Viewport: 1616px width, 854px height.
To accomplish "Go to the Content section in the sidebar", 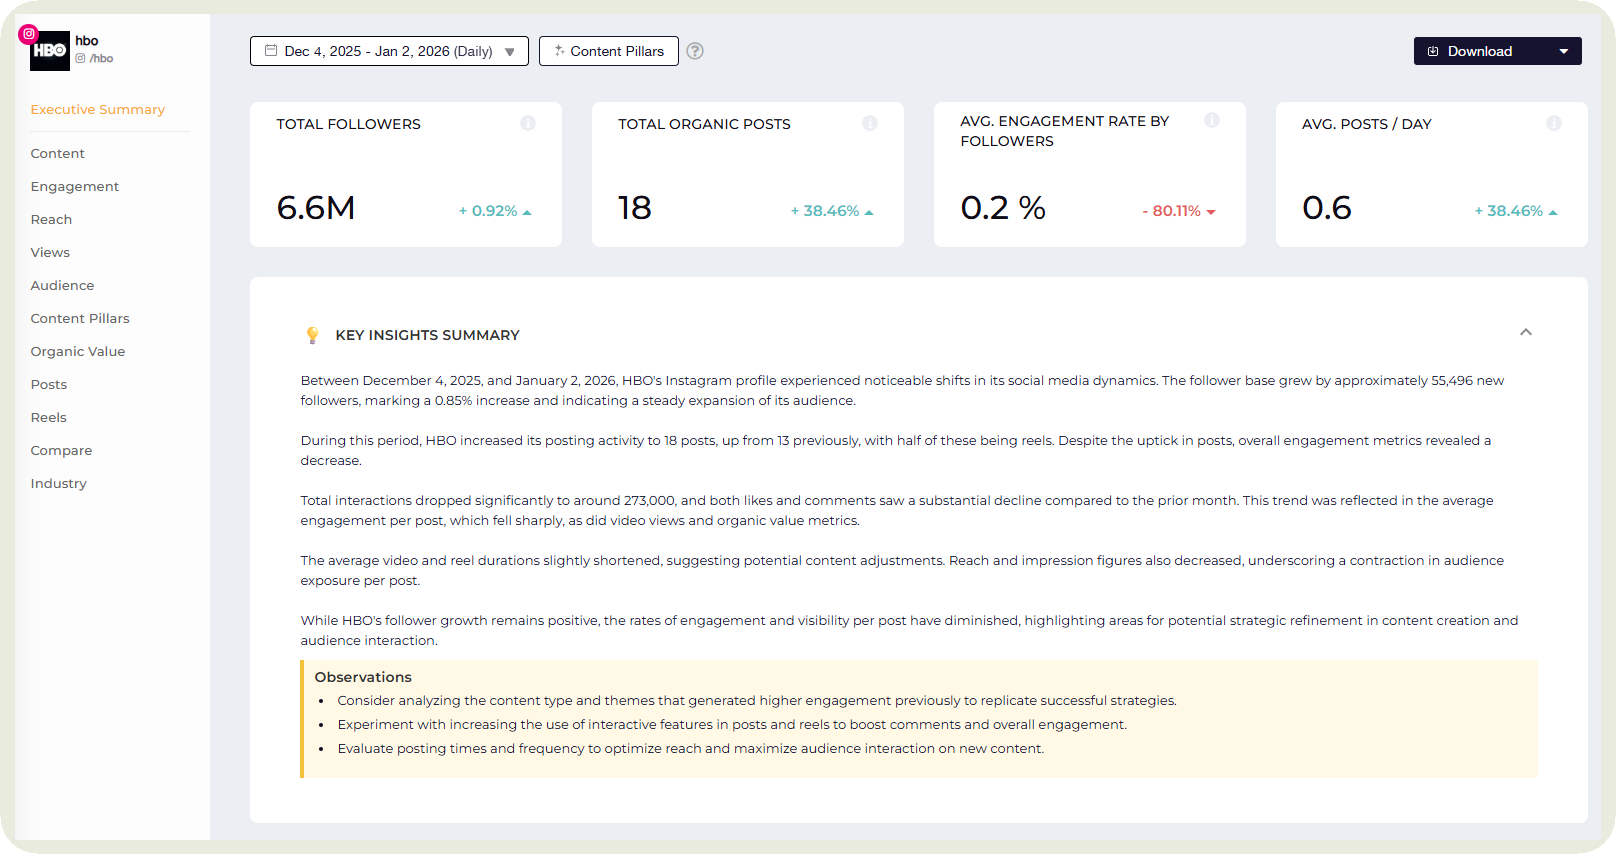I will tap(57, 153).
